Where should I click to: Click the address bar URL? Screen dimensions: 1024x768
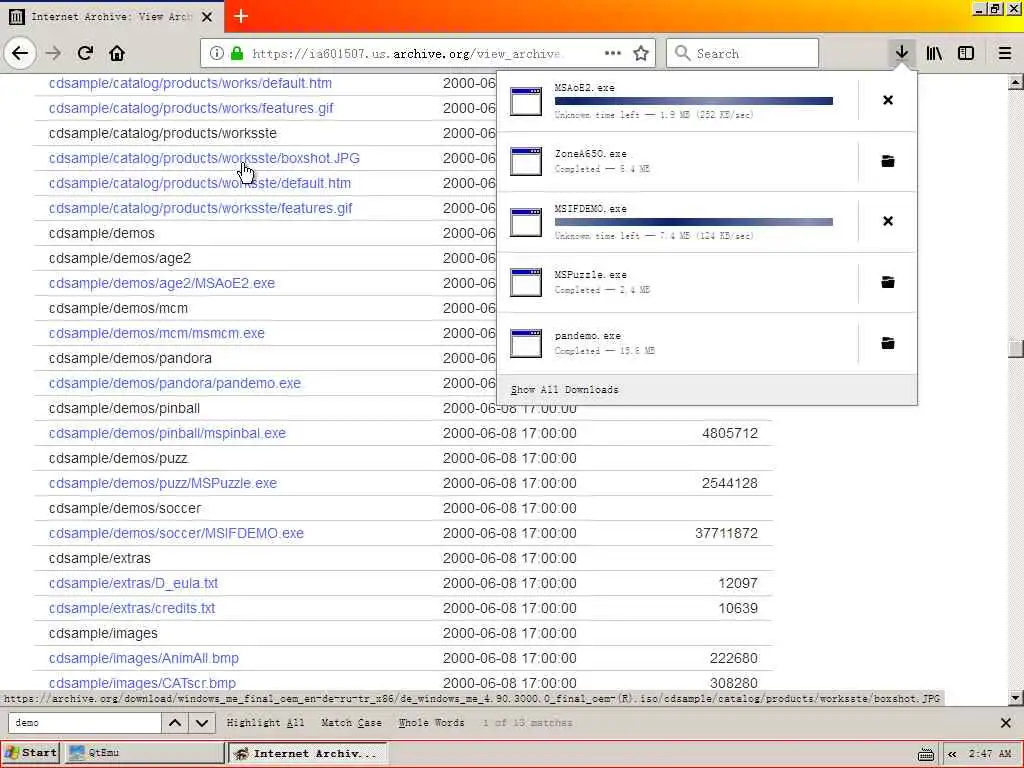[x=406, y=54]
